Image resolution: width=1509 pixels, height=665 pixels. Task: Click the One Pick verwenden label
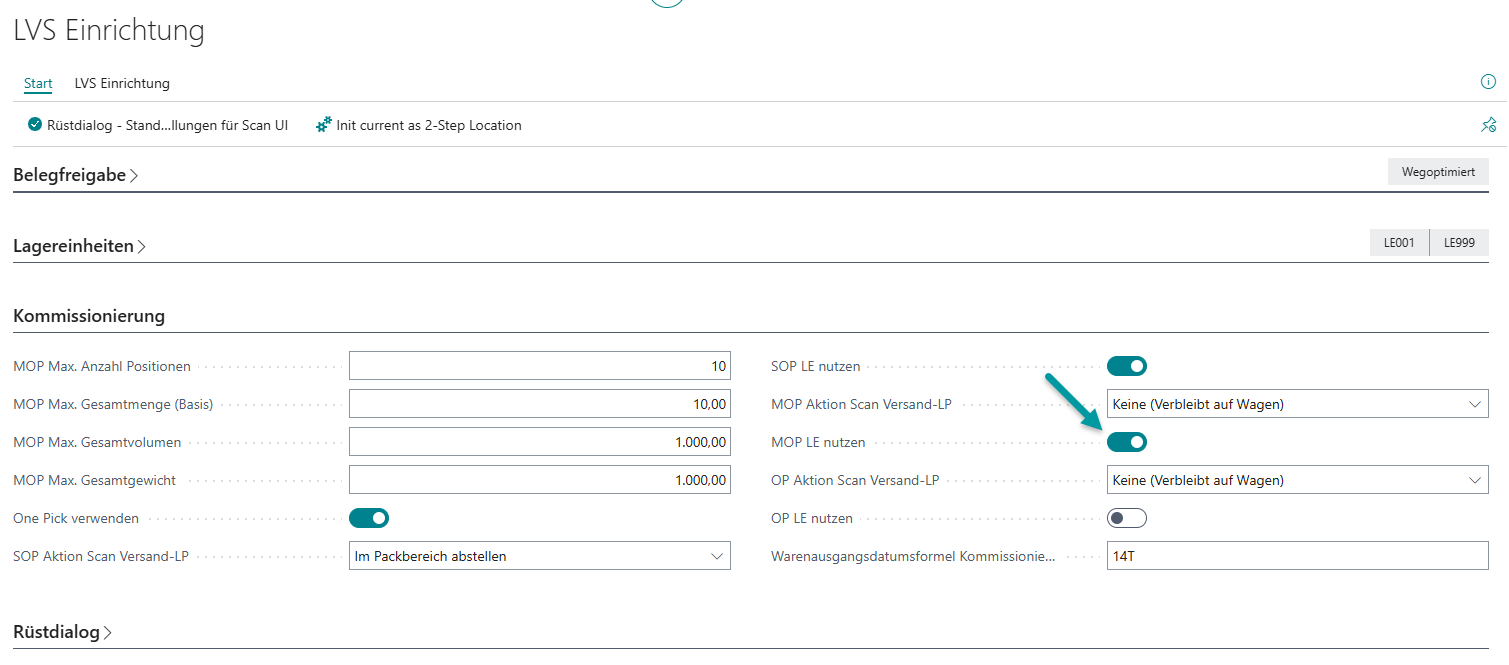(76, 518)
